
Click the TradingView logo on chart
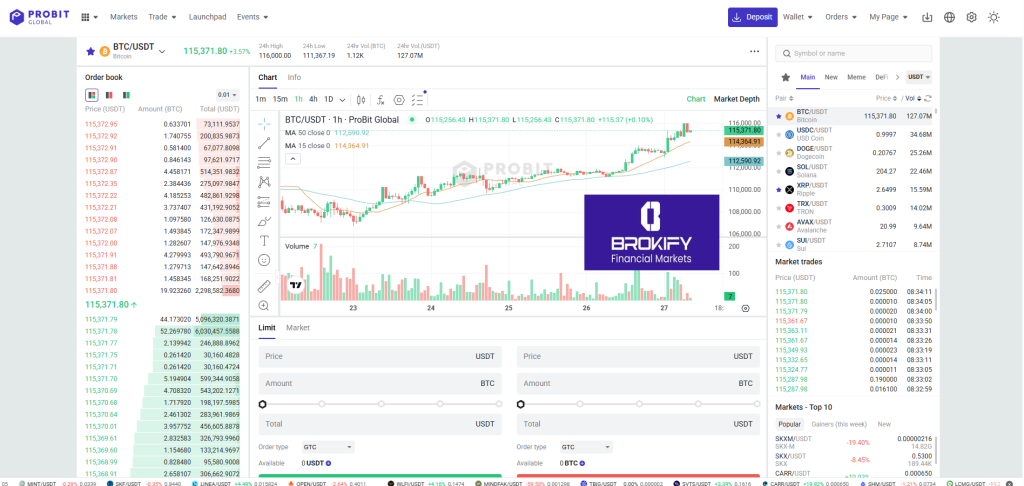point(297,285)
